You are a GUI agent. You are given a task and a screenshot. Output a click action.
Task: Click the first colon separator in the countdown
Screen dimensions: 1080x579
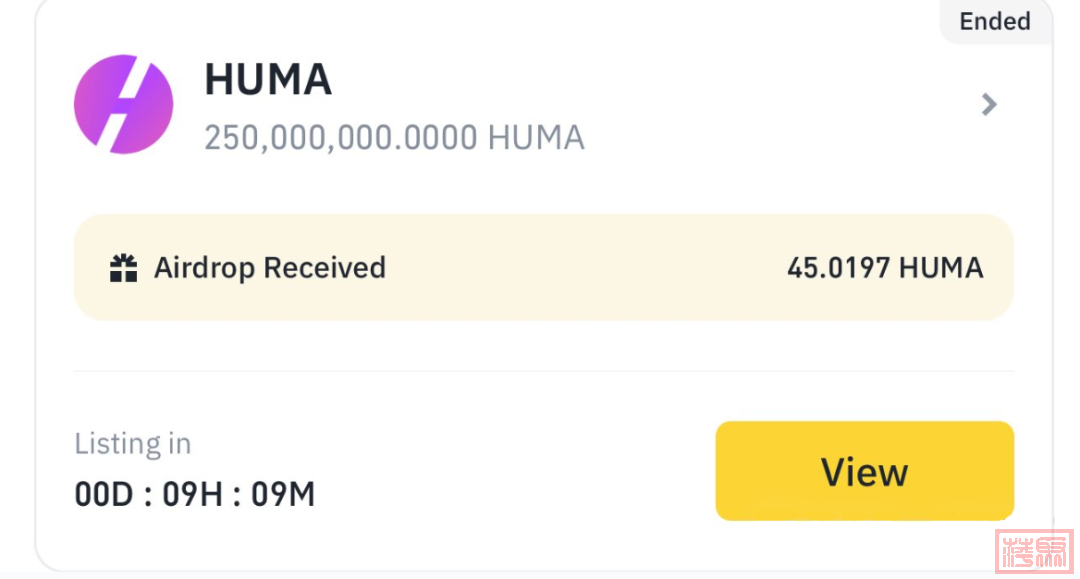click(x=148, y=494)
